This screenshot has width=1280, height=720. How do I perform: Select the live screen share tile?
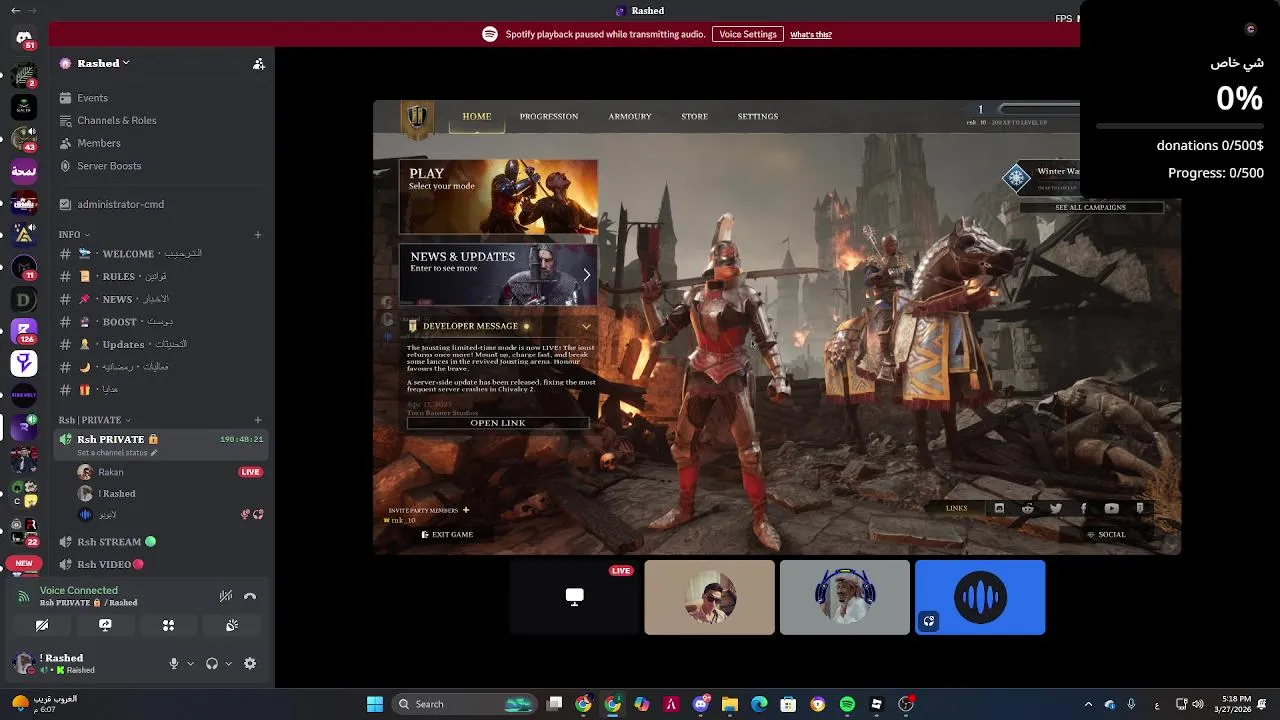point(575,597)
